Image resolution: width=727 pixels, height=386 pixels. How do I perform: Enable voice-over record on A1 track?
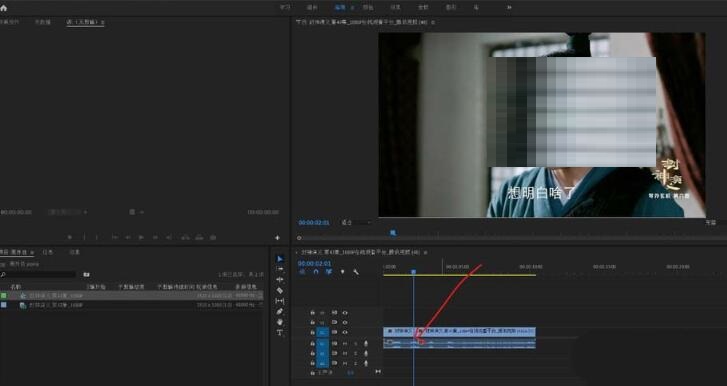coord(366,344)
